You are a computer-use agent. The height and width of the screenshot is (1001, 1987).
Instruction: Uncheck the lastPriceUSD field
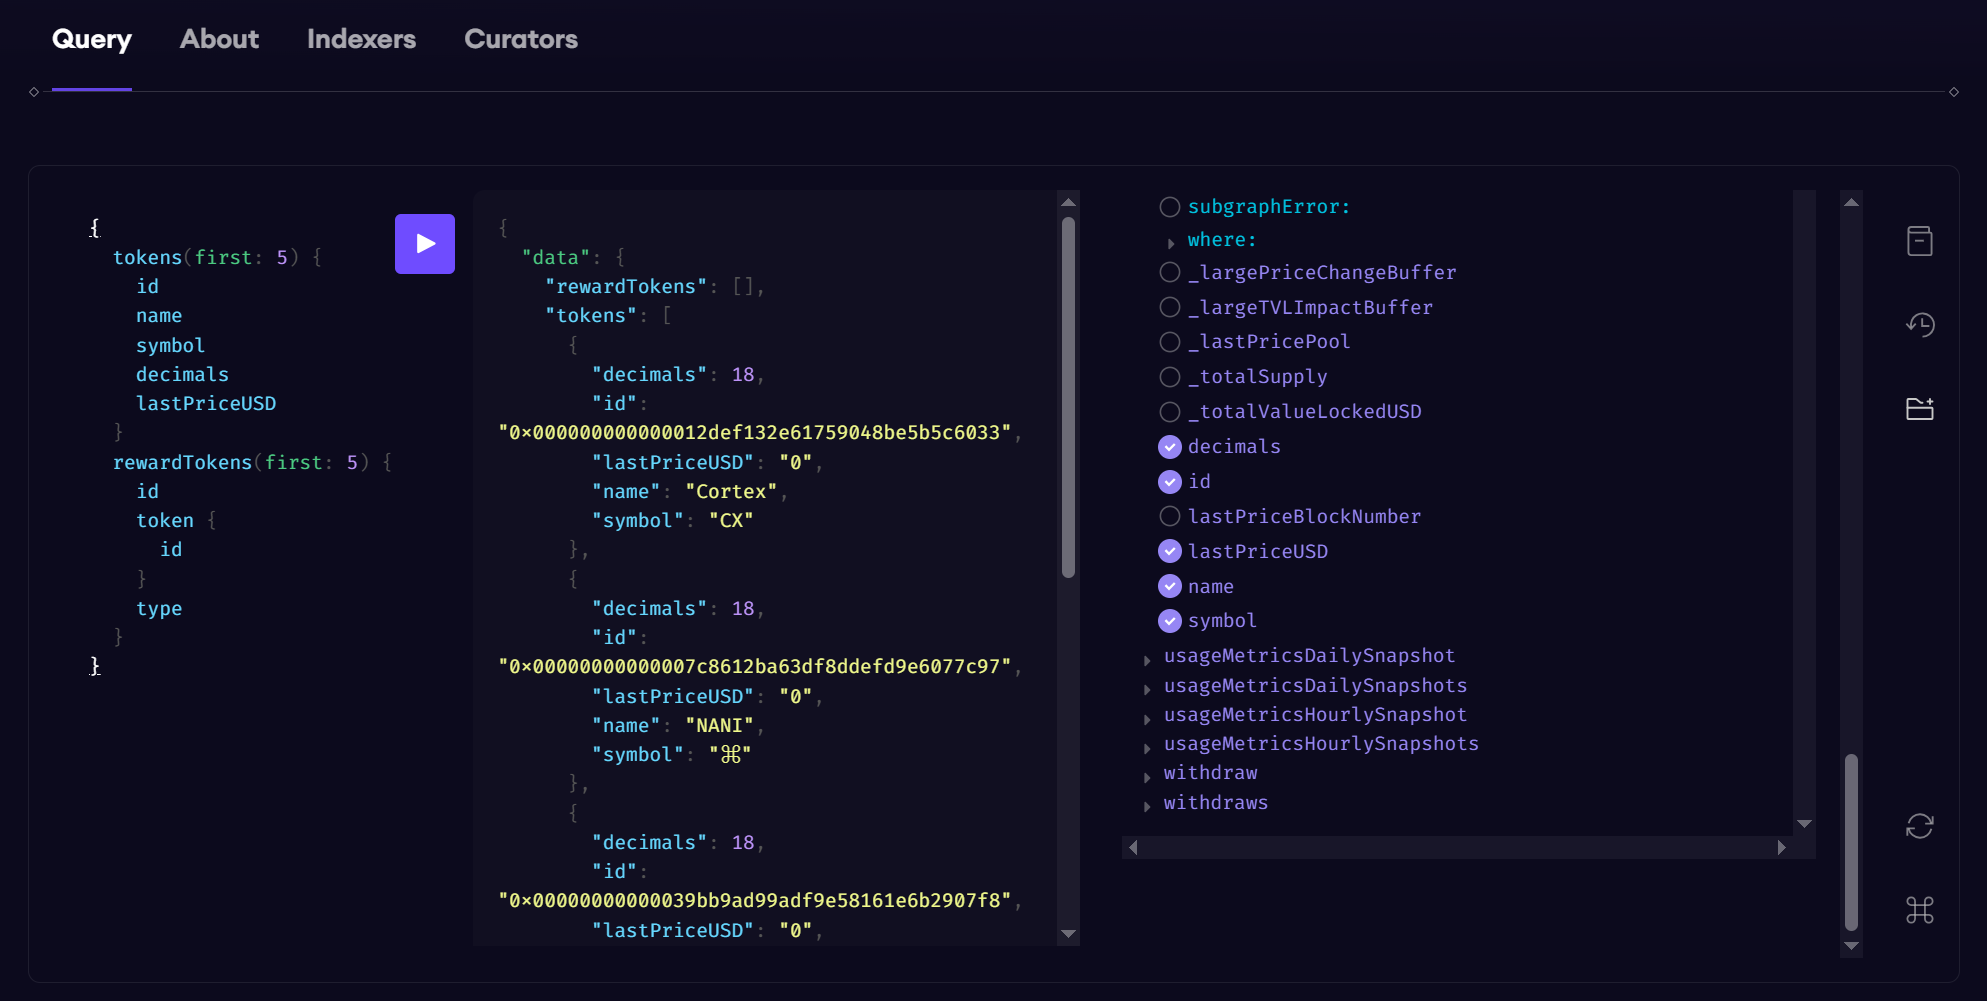tap(1170, 551)
